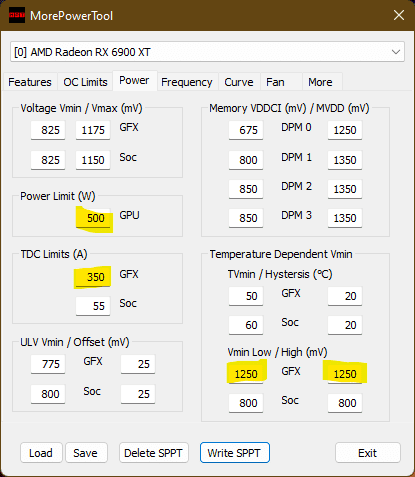Select the GFX Vmax voltage field 1175

[x=93, y=130]
